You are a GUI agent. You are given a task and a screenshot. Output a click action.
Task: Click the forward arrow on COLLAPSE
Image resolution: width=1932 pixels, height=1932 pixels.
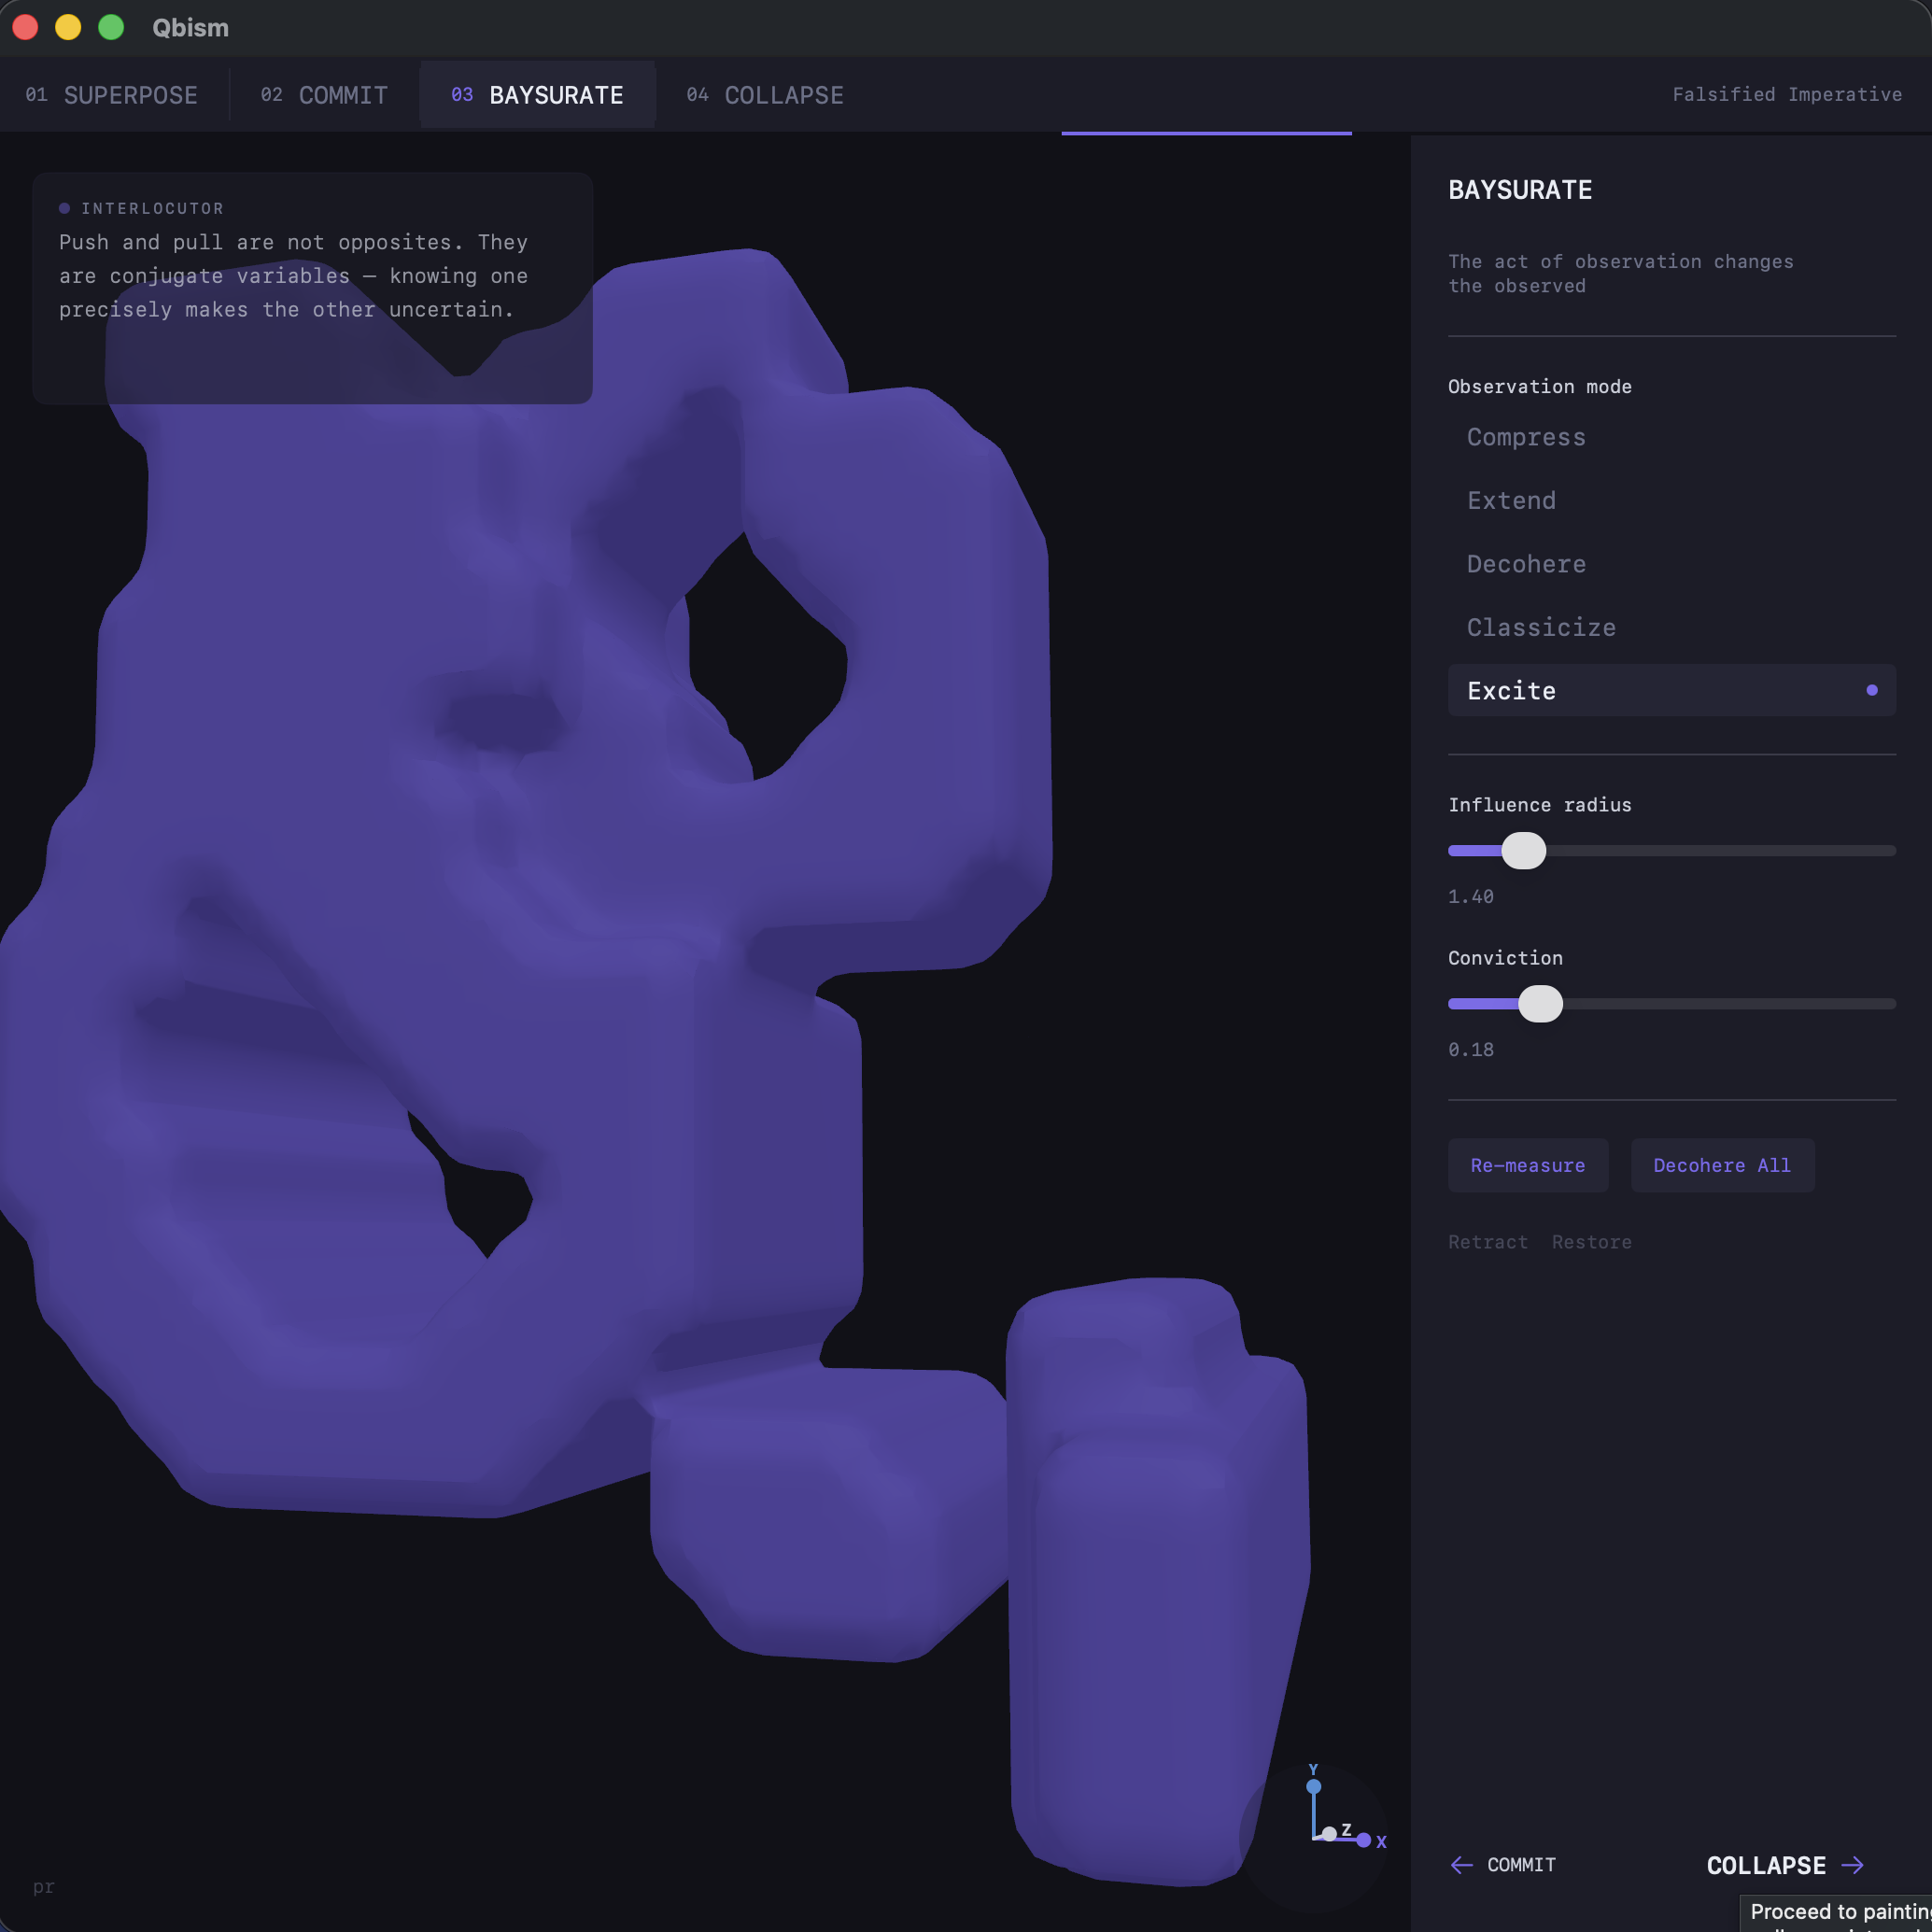[1856, 1865]
